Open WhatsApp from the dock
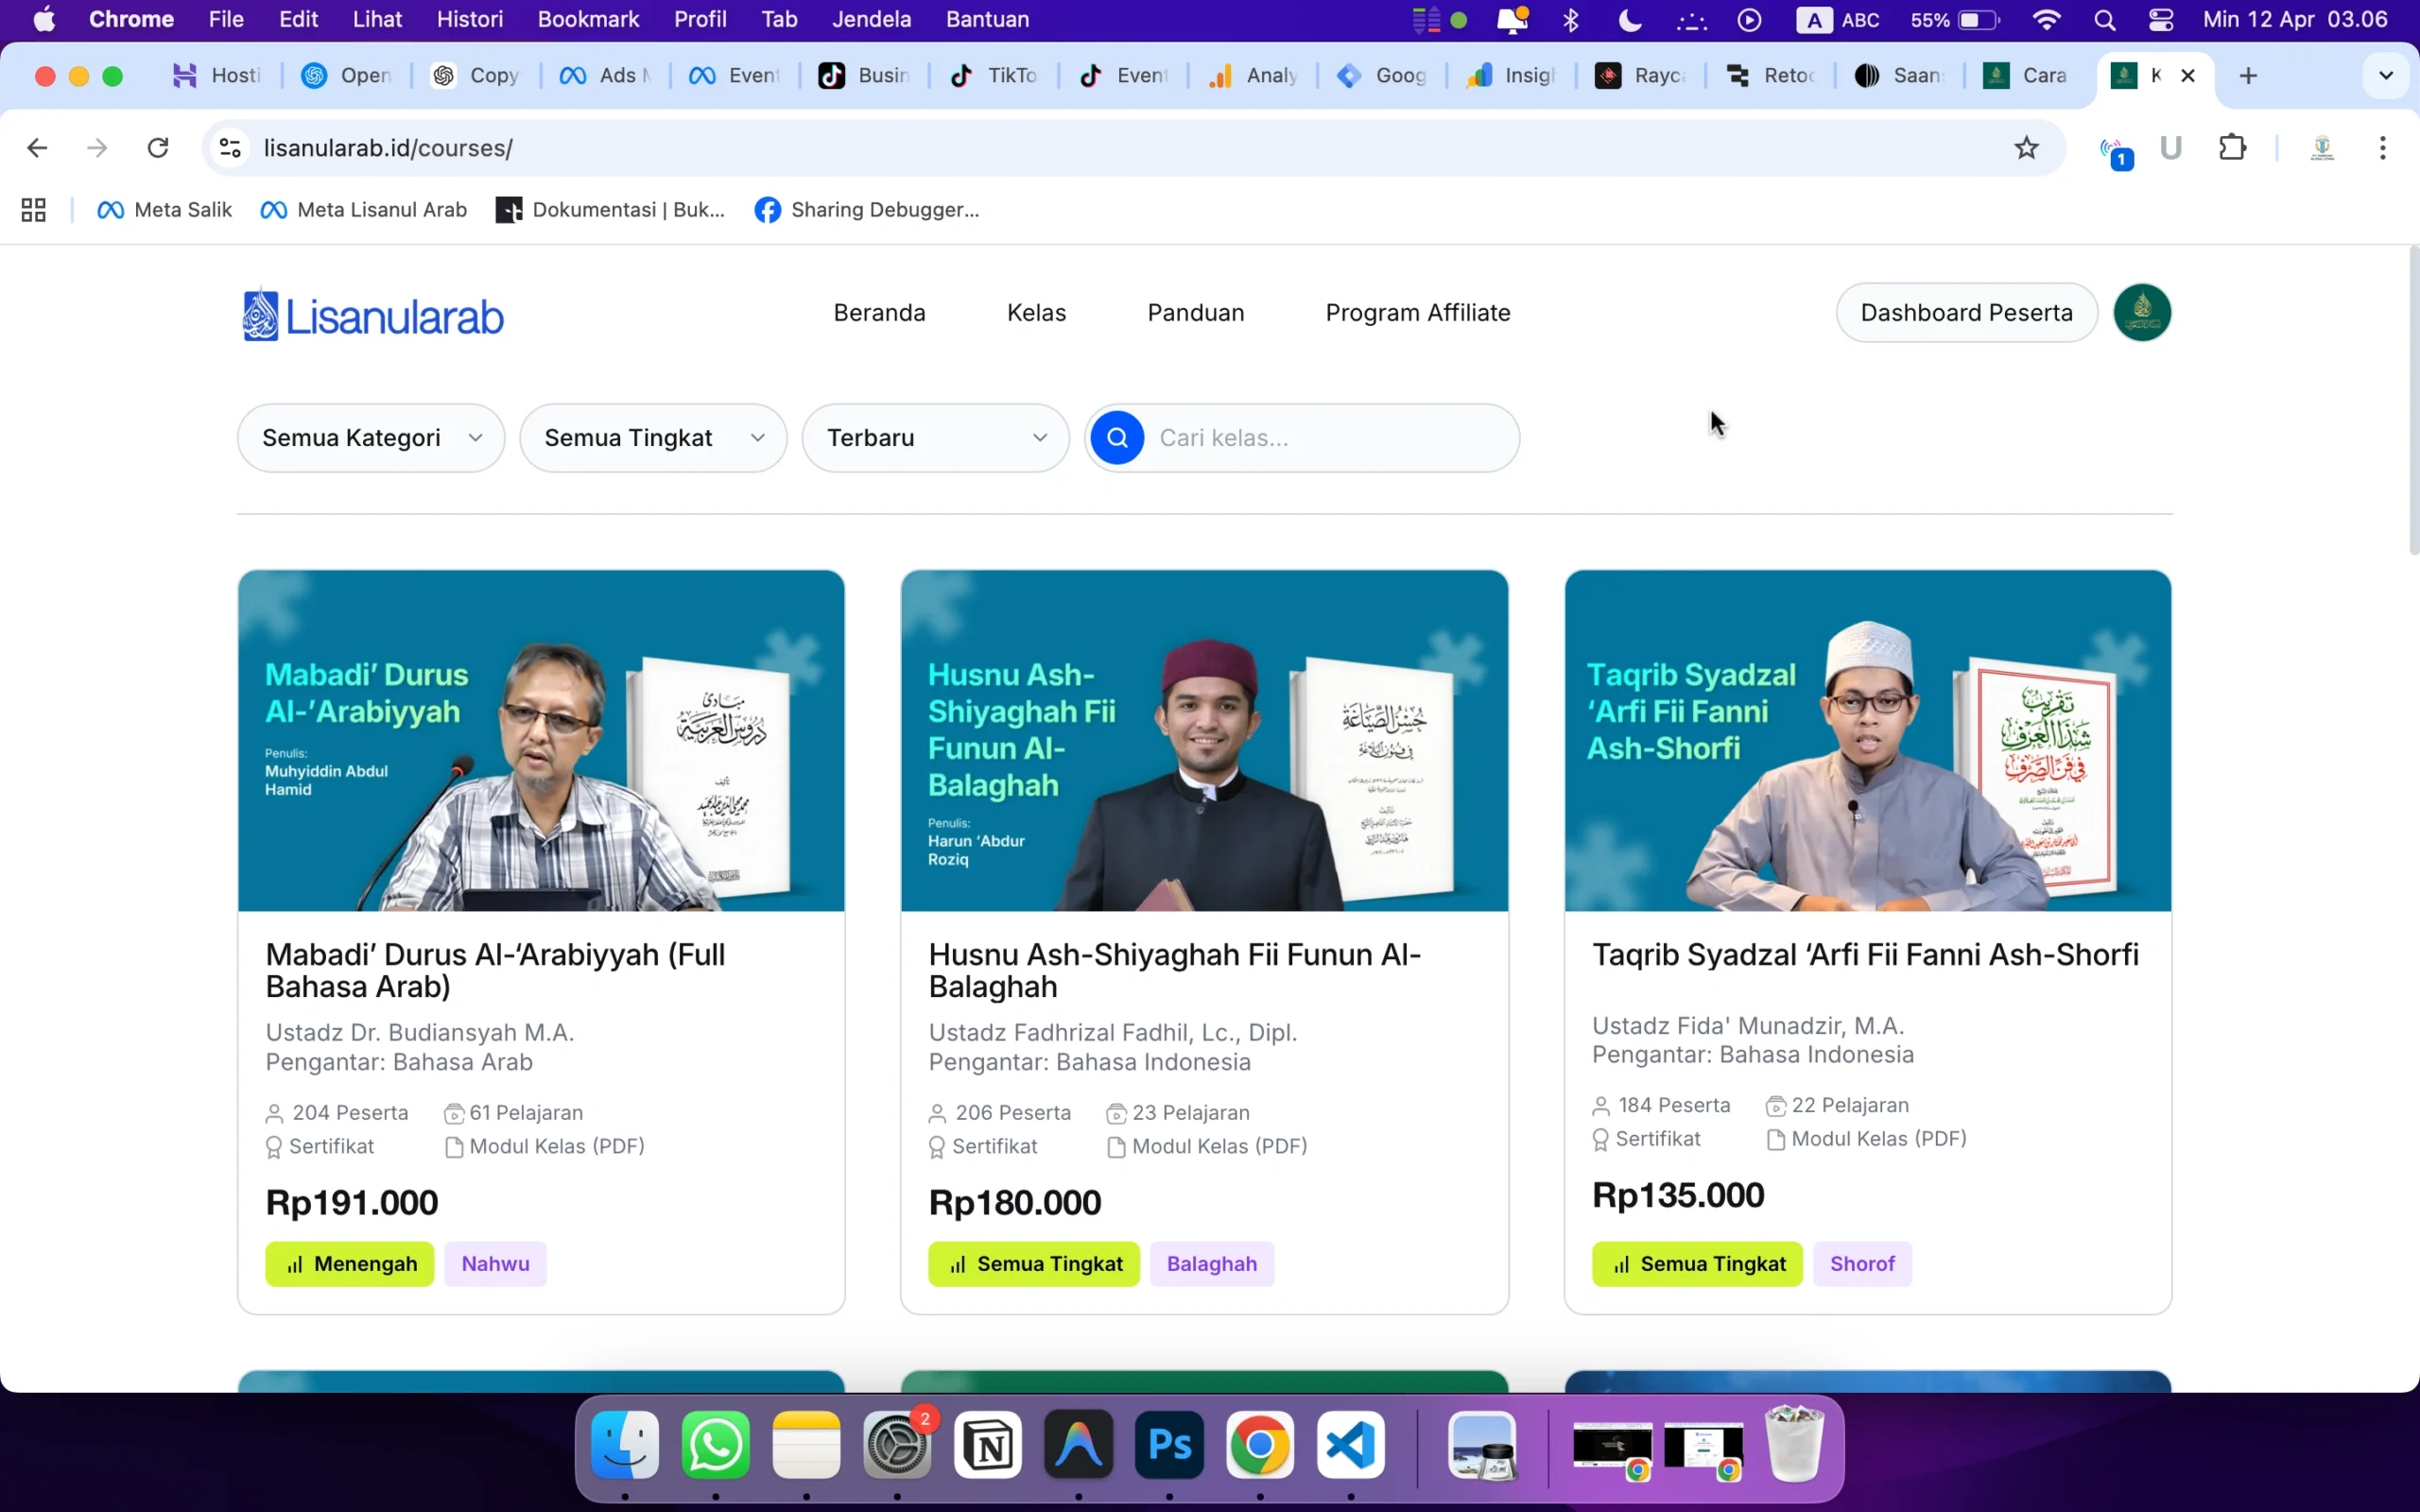Viewport: 2420px width, 1512px height. [716, 1445]
